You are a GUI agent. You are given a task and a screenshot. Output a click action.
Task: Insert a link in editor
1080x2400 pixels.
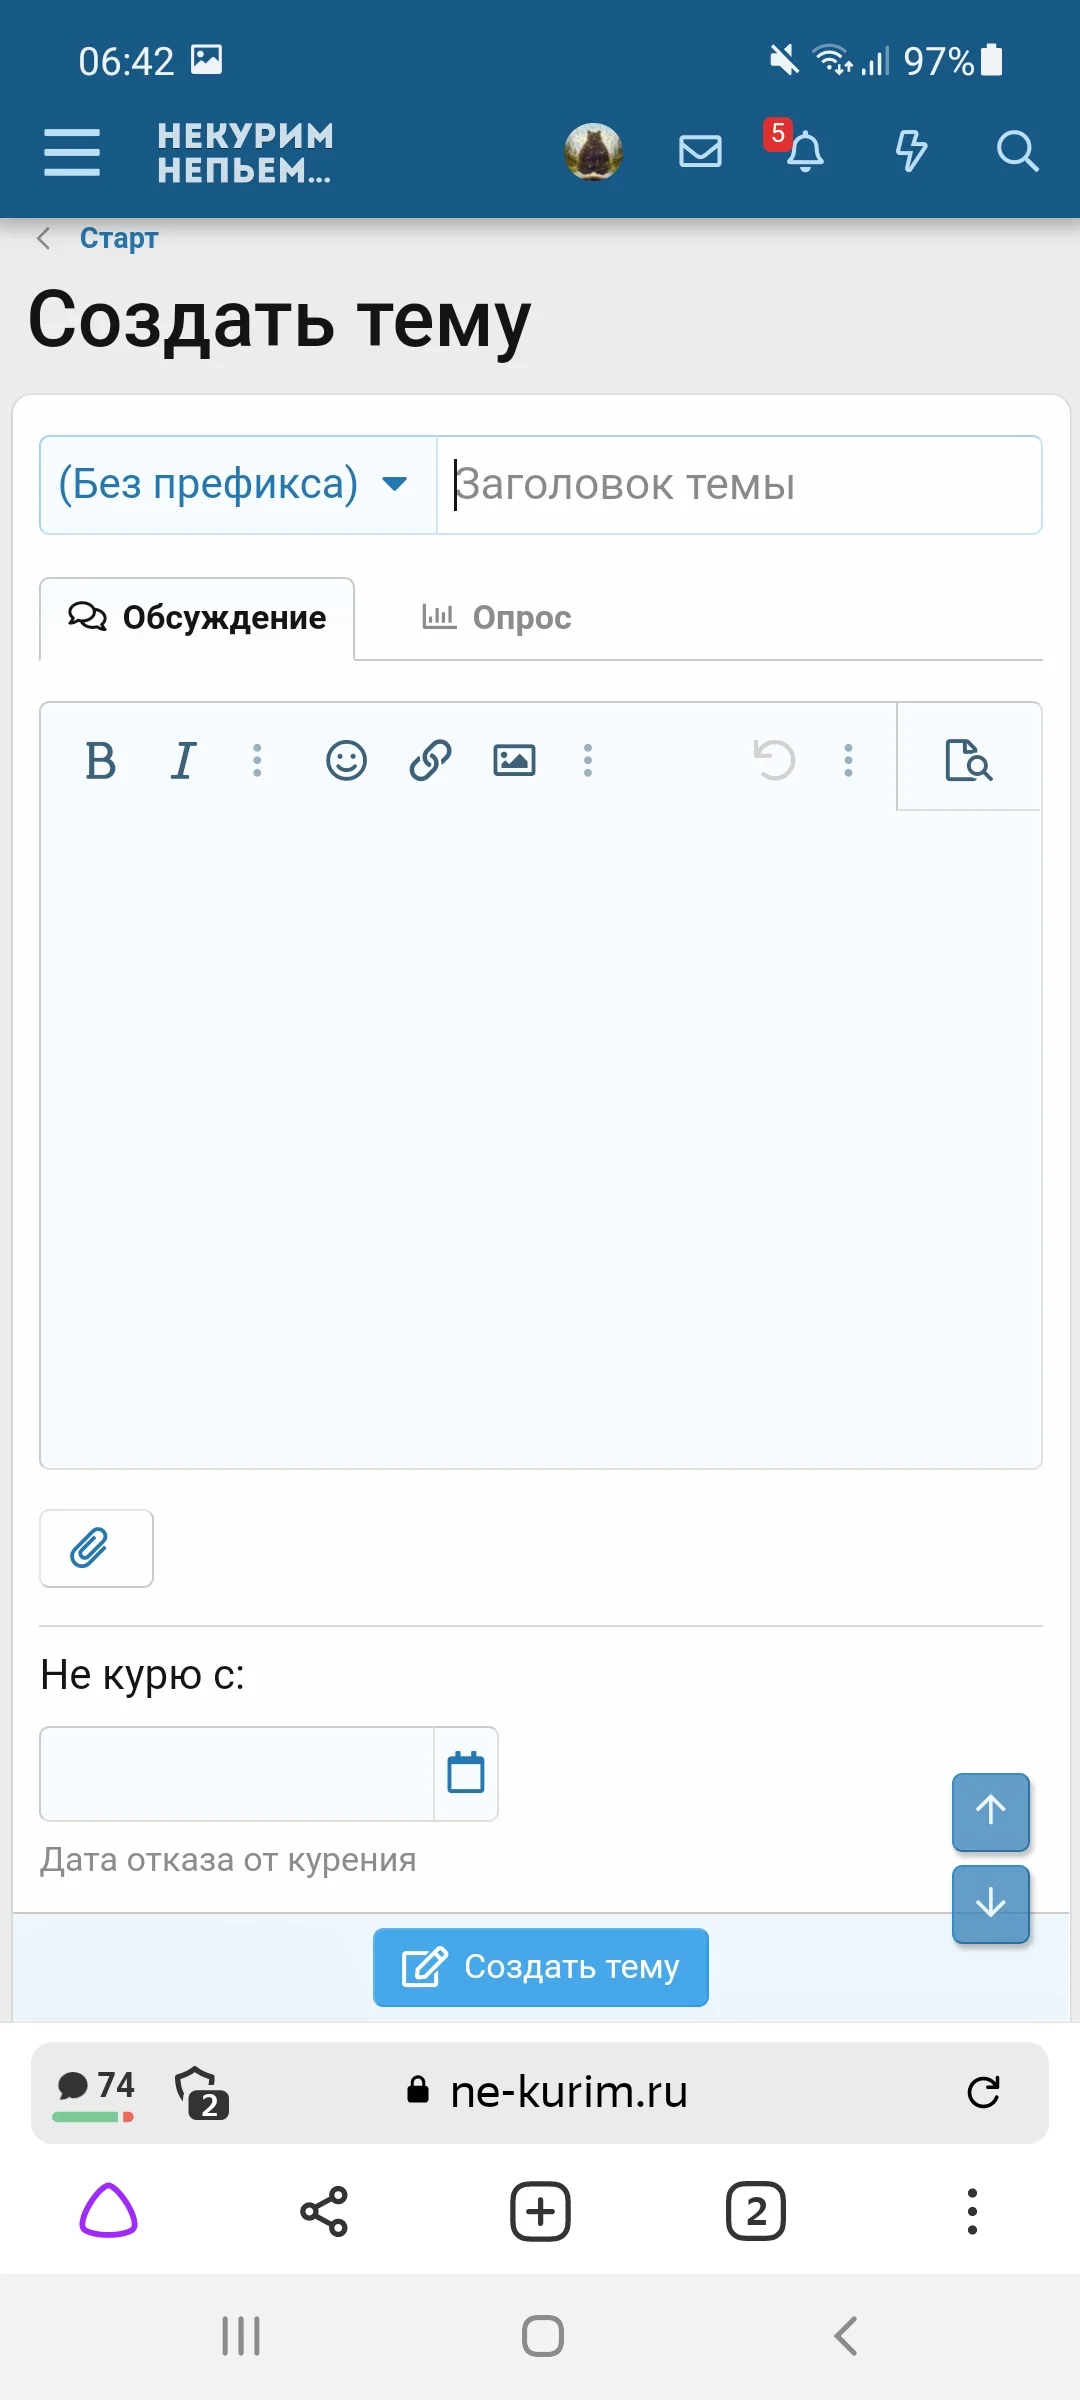pyautogui.click(x=430, y=761)
